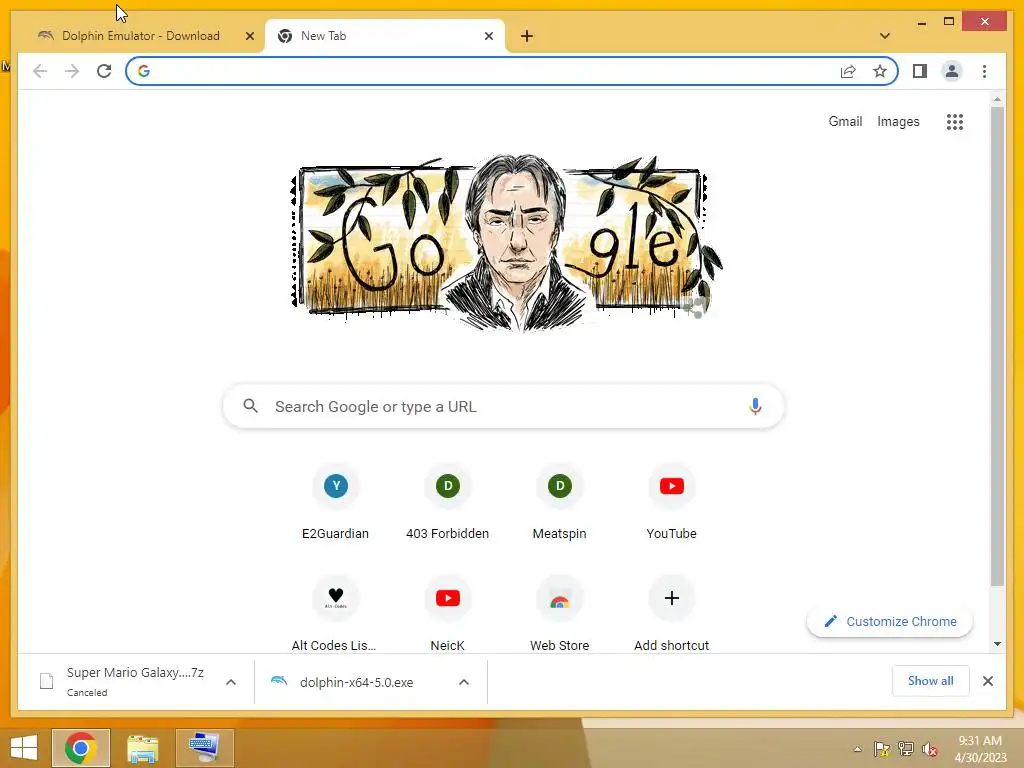Open the Windows Start button
This screenshot has height=768, width=1024.
24,748
